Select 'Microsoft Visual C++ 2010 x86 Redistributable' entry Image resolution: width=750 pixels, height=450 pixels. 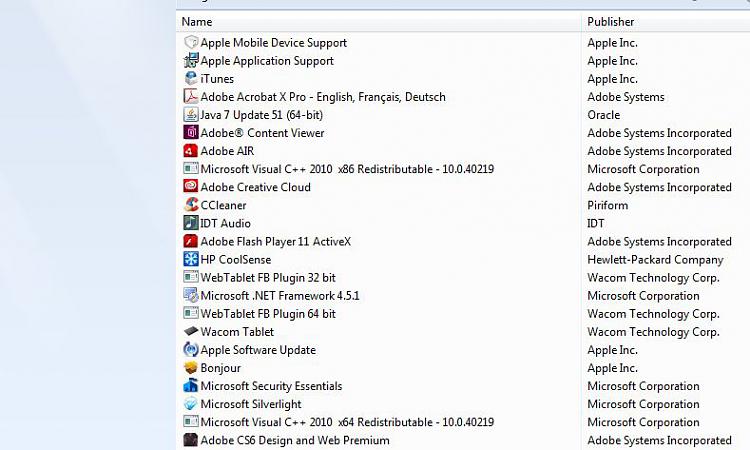tap(347, 169)
